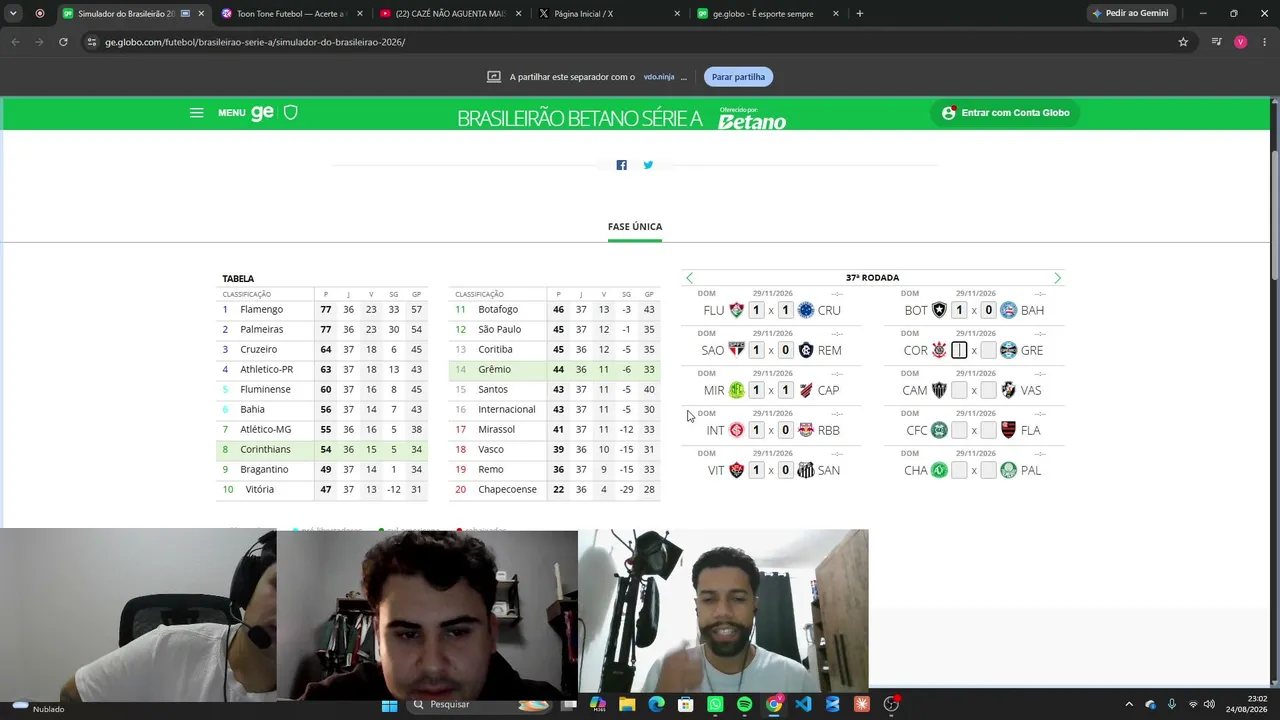Image resolution: width=1280 pixels, height=720 pixels.
Task: Click the Vitória crest in VIT x SAN
Action: tap(737, 470)
